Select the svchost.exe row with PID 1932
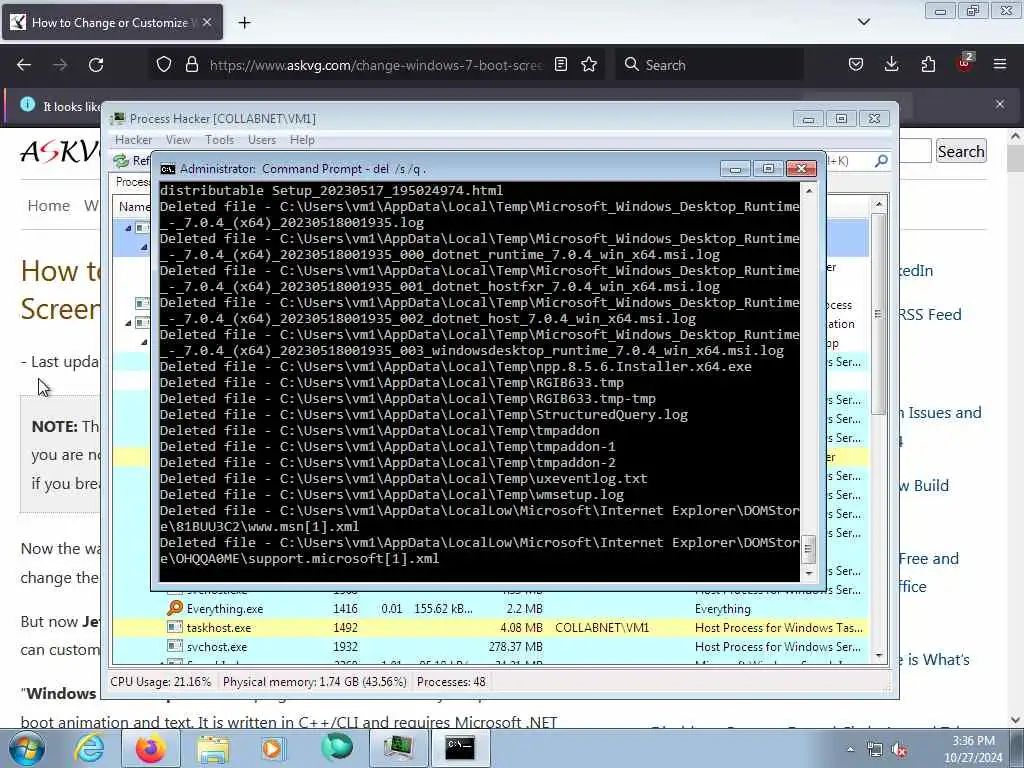The width and height of the screenshot is (1024, 768). pos(490,647)
